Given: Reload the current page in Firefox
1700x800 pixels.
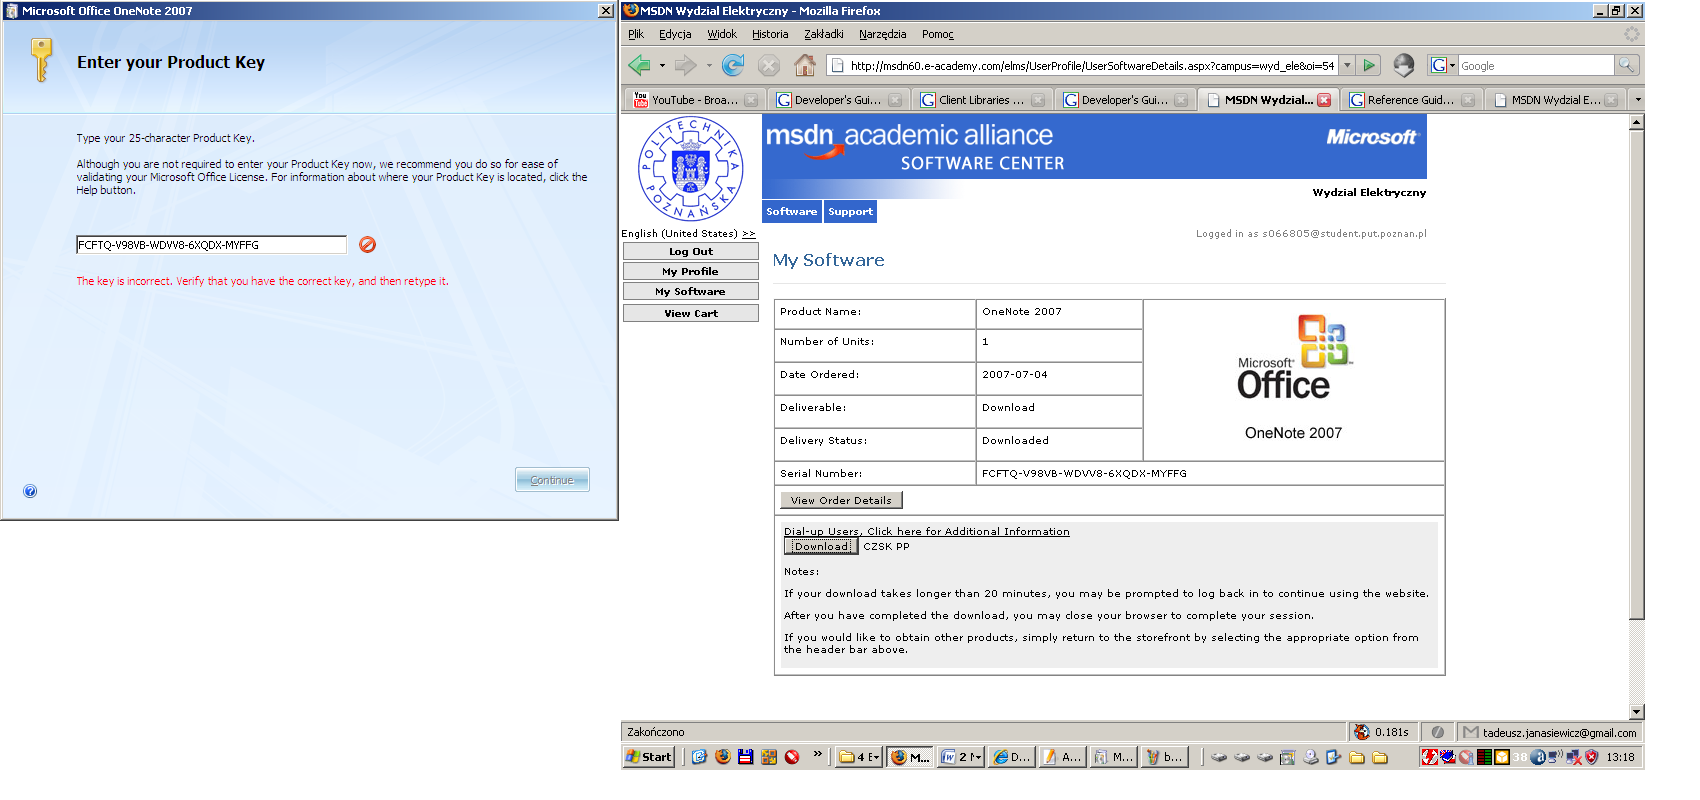Looking at the screenshot, I should (733, 65).
